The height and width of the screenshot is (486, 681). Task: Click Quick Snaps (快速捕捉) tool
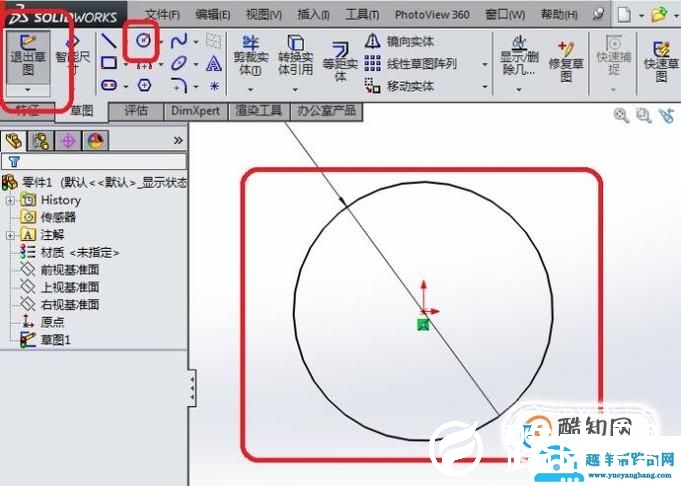click(614, 56)
